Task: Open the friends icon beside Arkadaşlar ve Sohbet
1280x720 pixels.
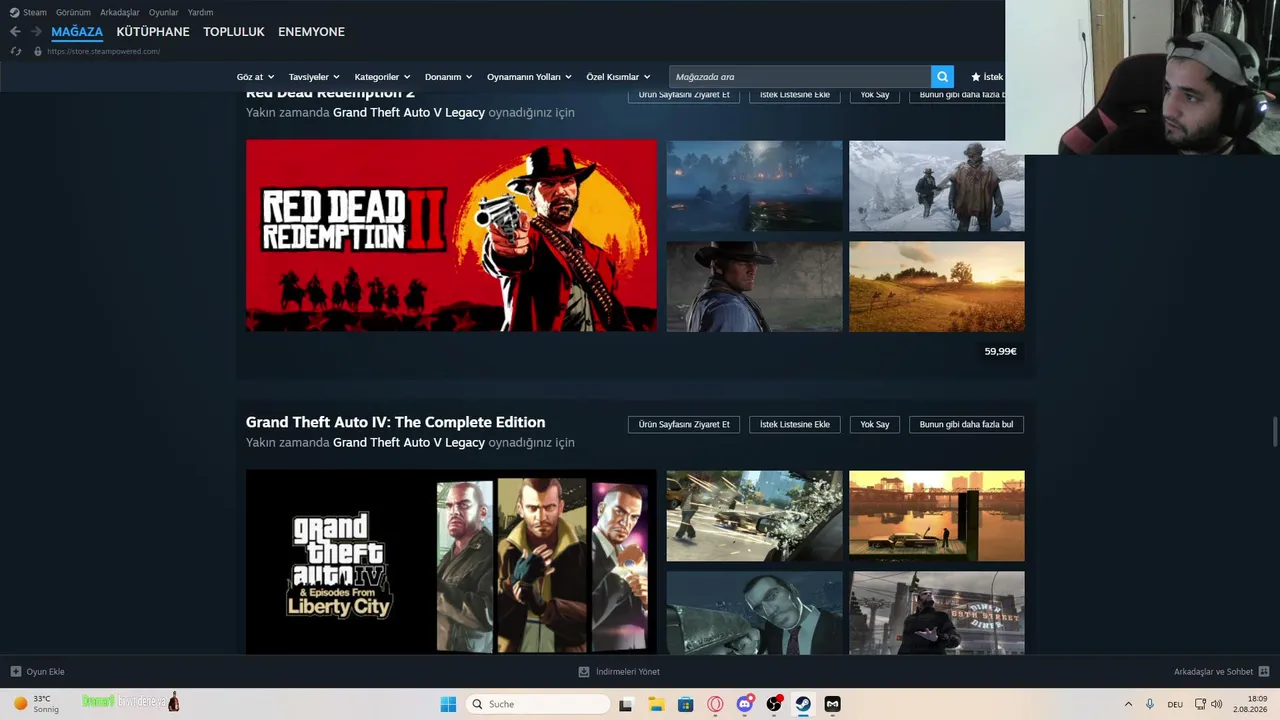Action: 1264,672
